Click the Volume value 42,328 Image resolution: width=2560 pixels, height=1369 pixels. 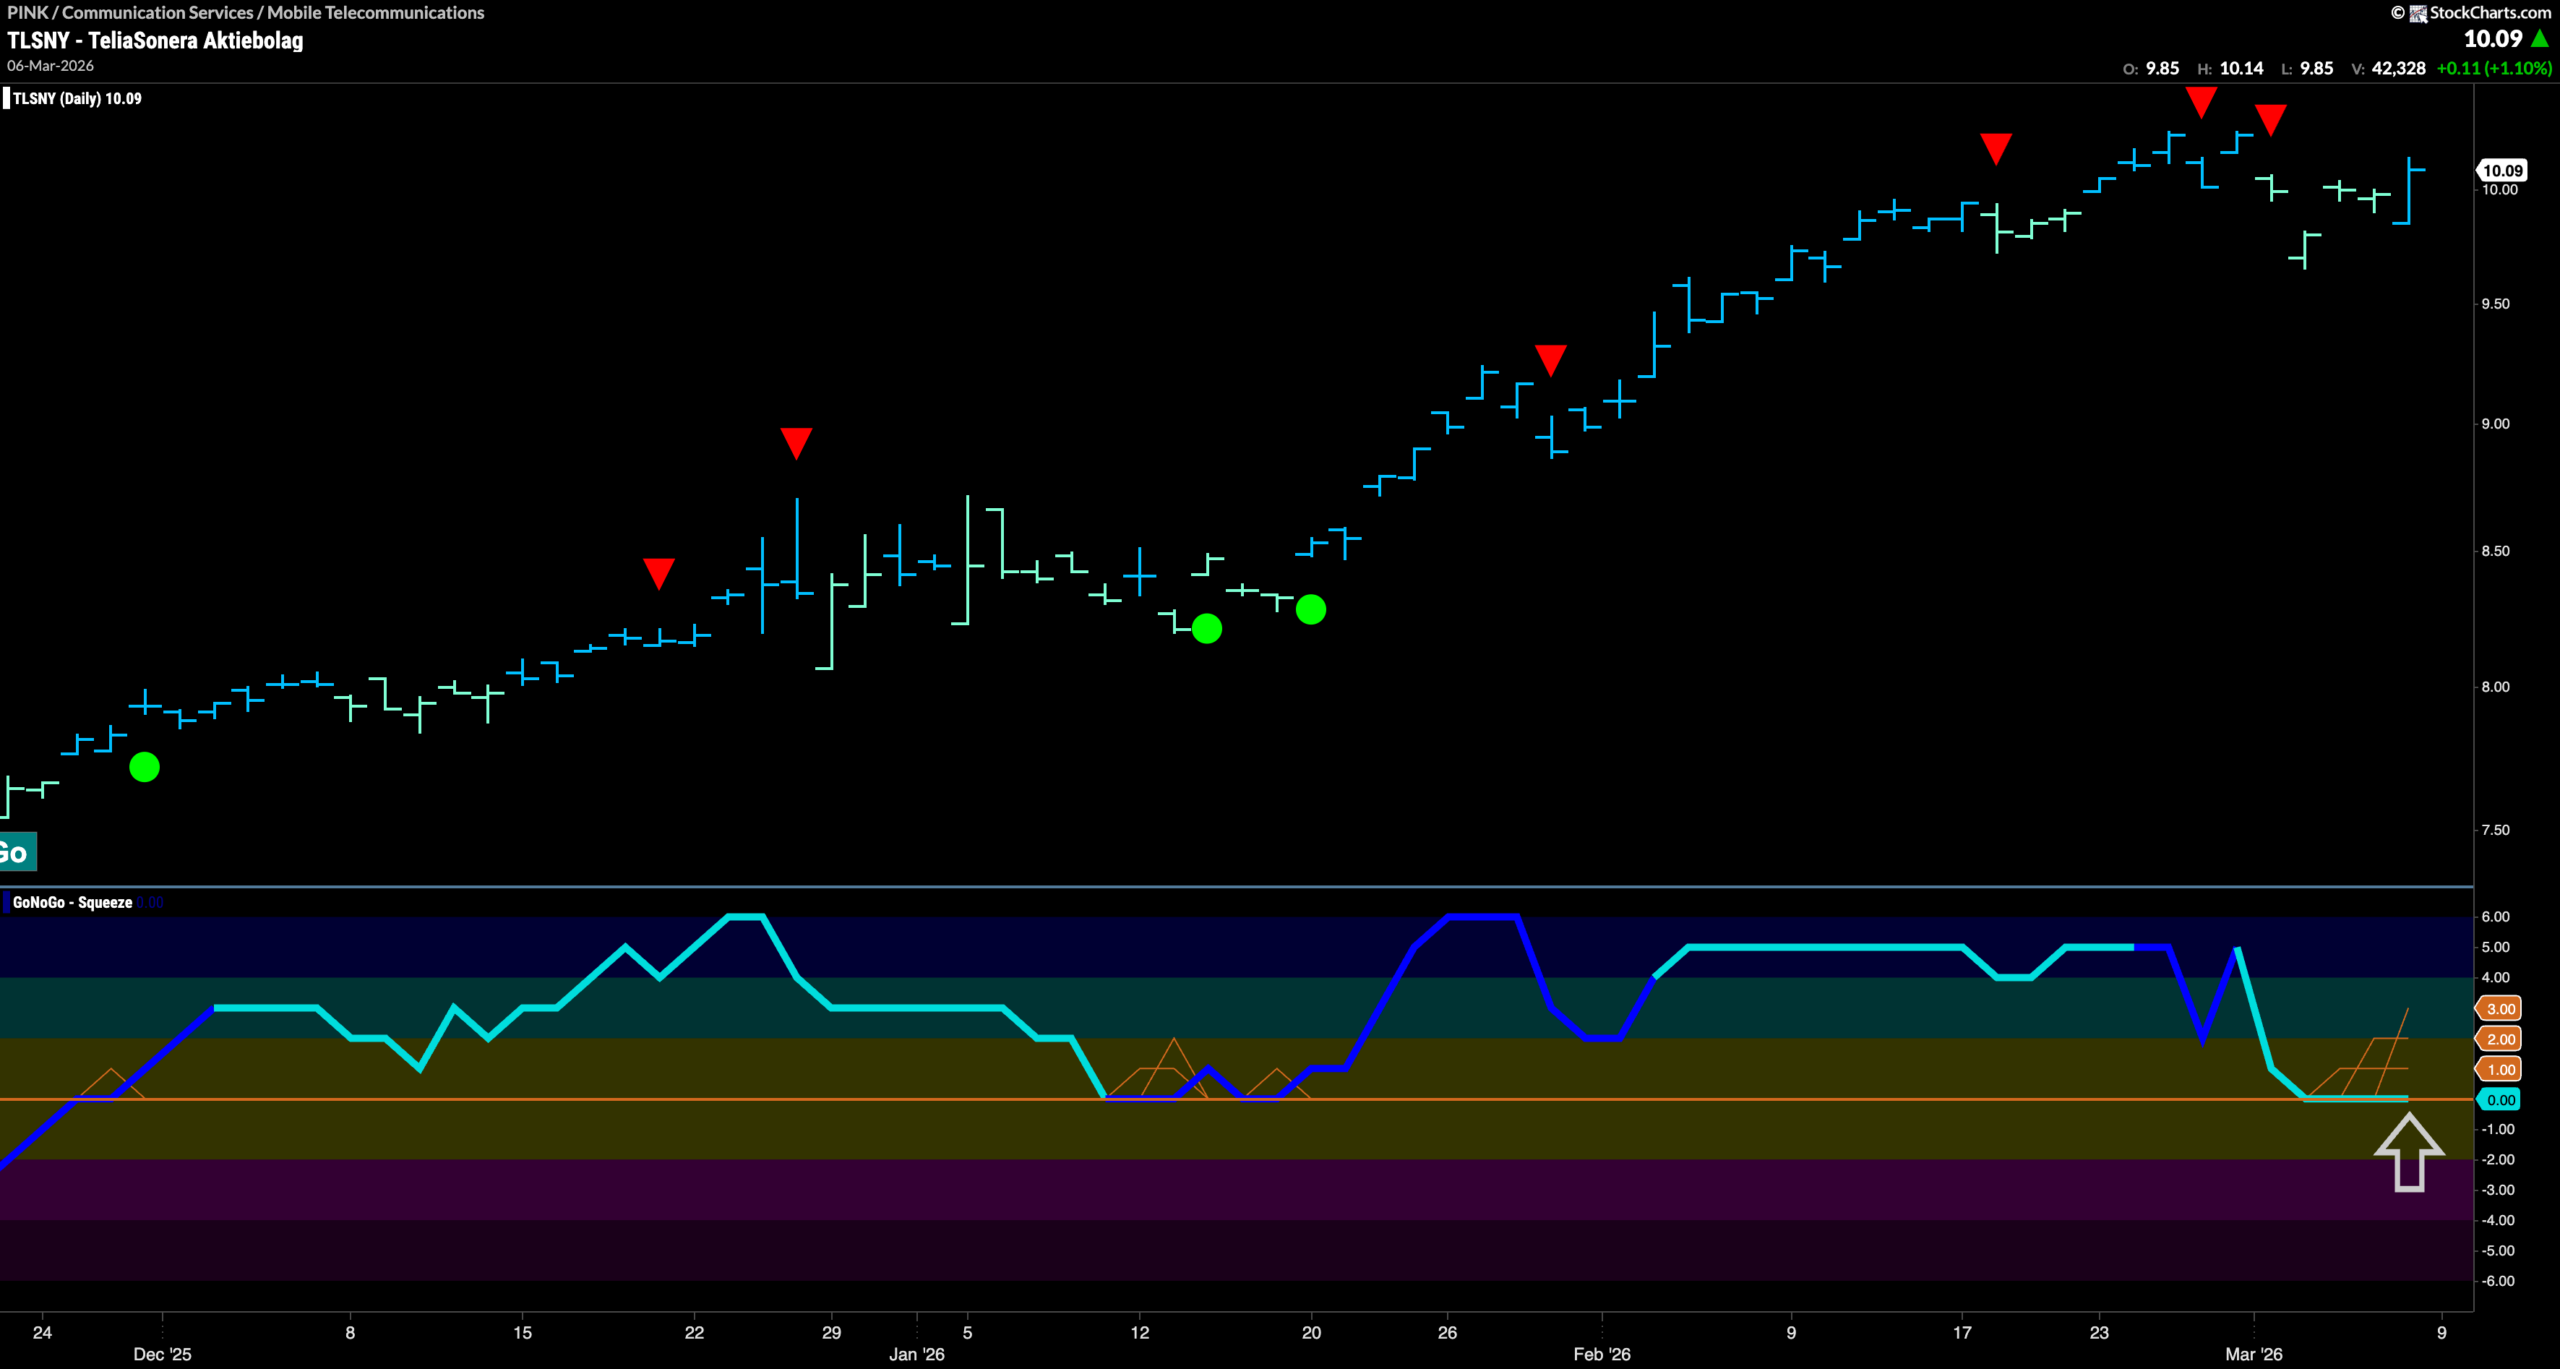pyautogui.click(x=2398, y=68)
